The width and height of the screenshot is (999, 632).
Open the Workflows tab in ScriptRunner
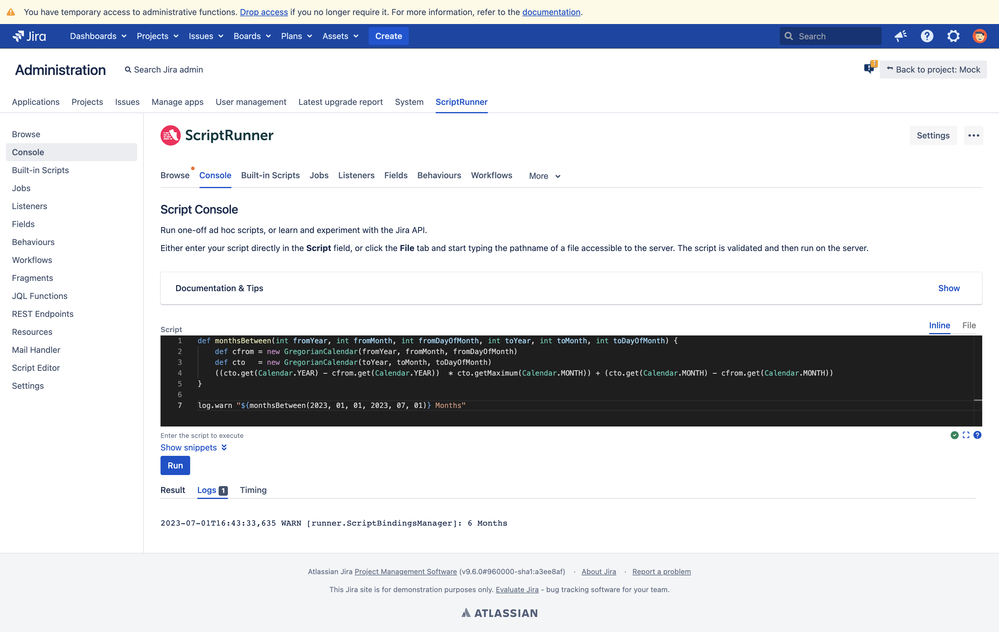tap(491, 175)
